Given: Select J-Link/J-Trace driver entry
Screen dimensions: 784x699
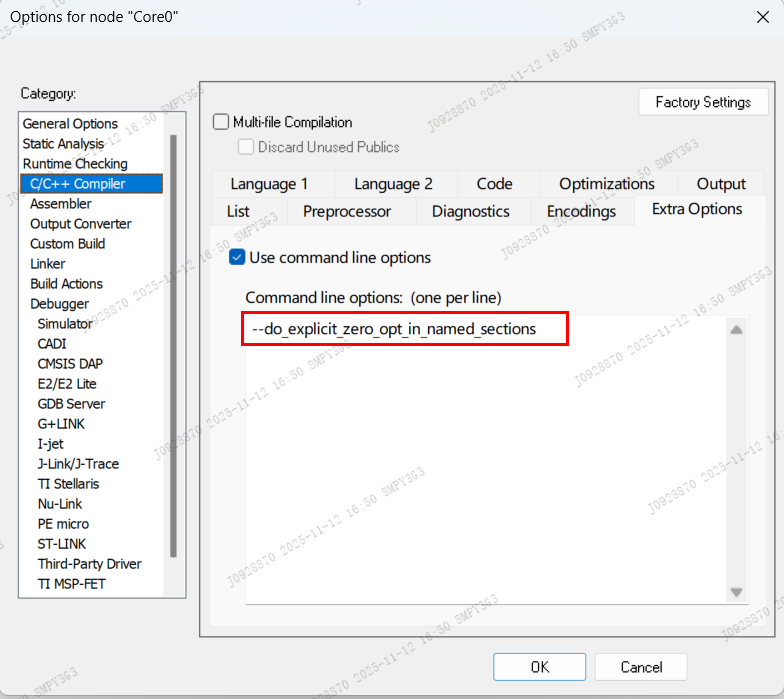Looking at the screenshot, I should pyautogui.click(x=78, y=464).
